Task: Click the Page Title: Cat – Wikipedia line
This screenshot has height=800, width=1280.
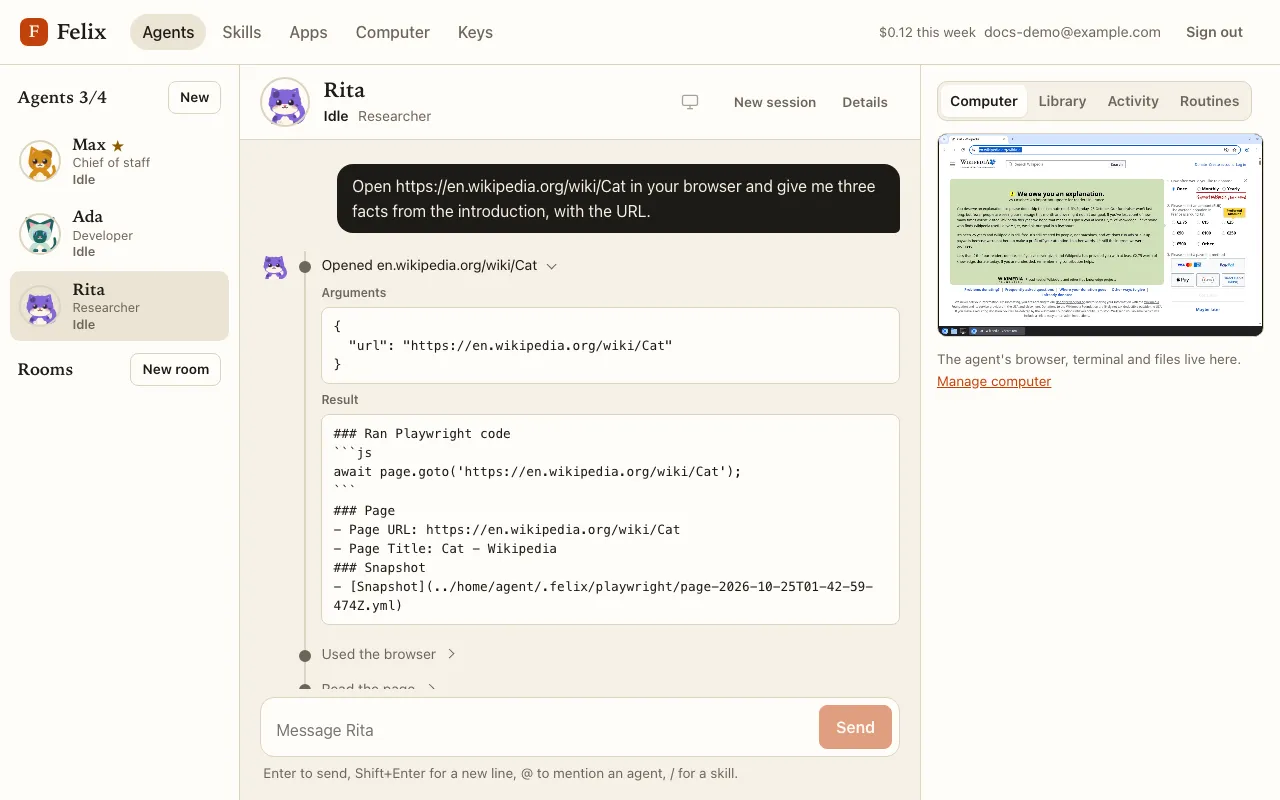Action: (x=445, y=548)
